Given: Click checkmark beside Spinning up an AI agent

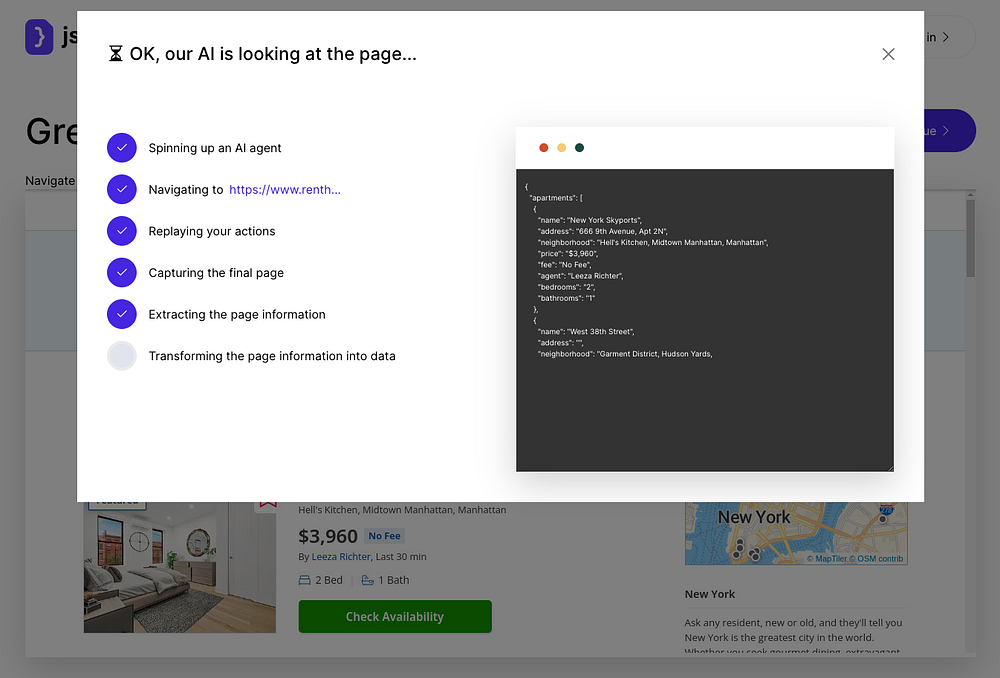Looking at the screenshot, I should [x=121, y=148].
